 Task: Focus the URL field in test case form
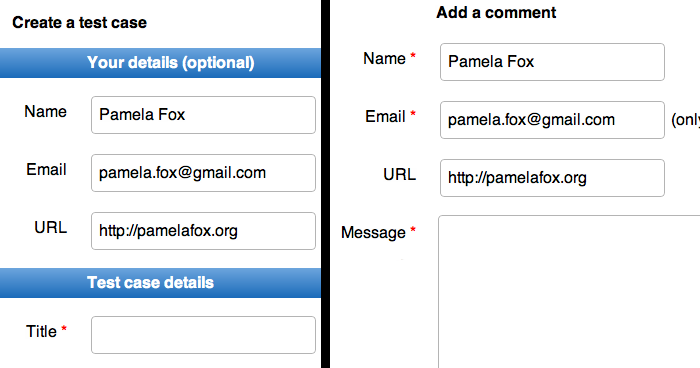pyautogui.click(x=203, y=231)
